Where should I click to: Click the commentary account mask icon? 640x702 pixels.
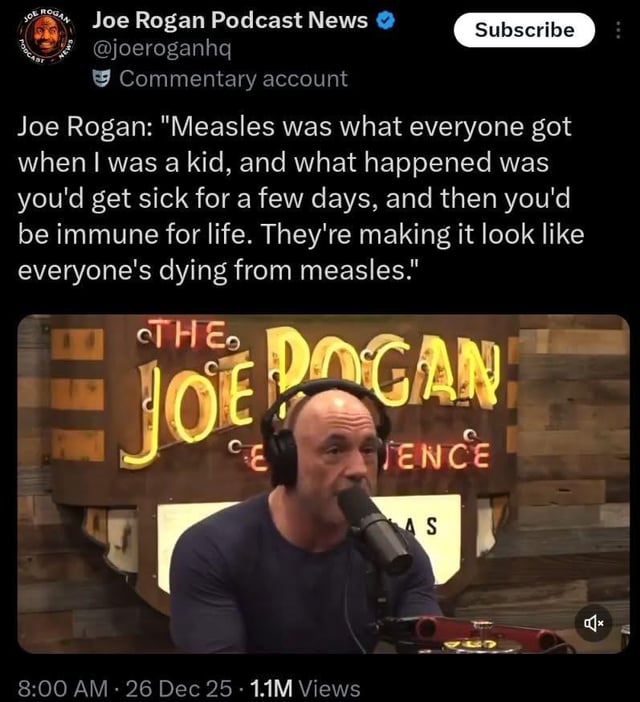pos(101,78)
